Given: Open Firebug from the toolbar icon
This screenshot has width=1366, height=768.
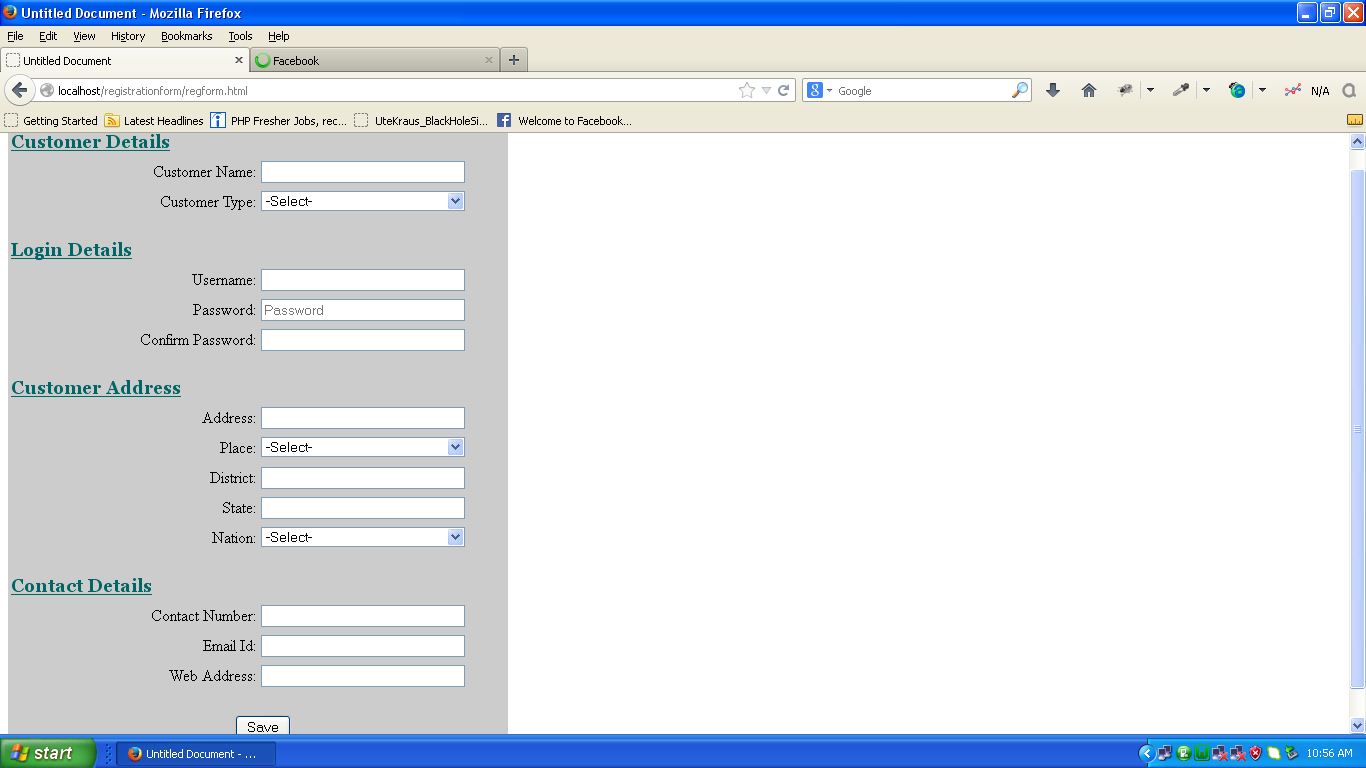Looking at the screenshot, I should click(1125, 90).
